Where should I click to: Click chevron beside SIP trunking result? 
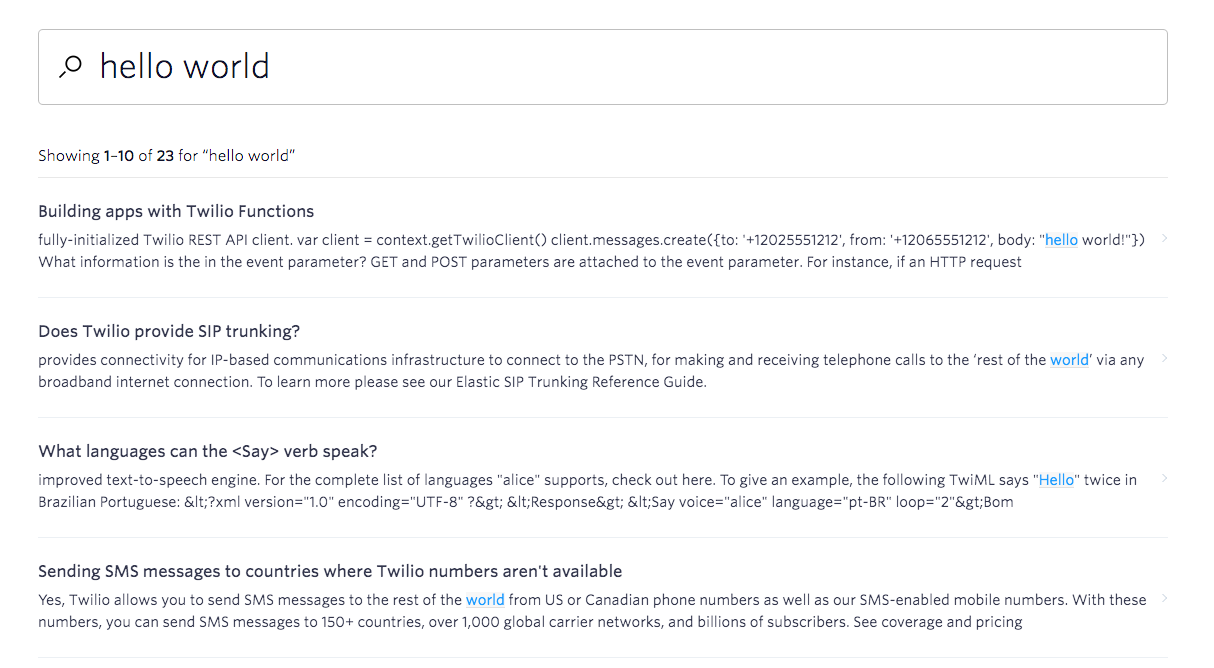click(1164, 358)
